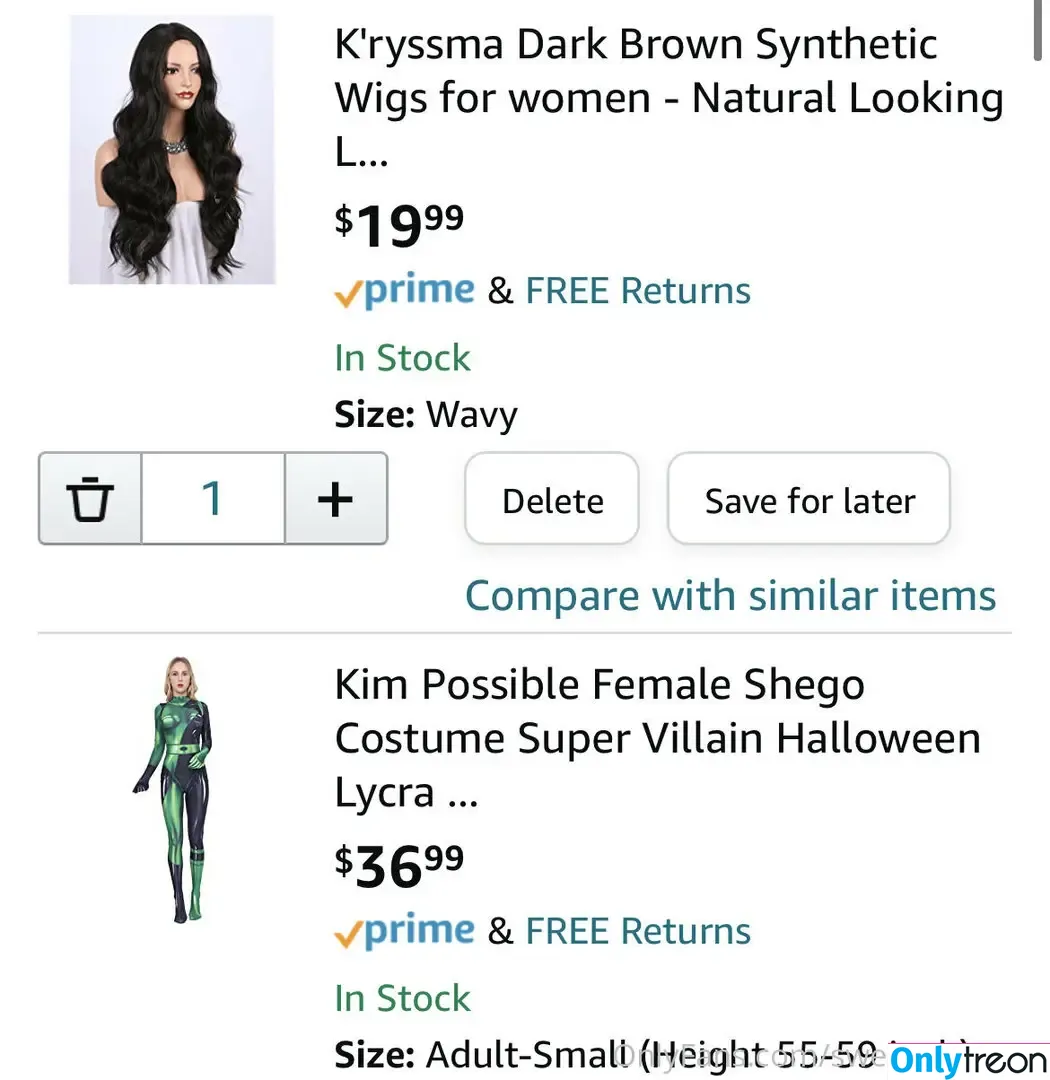The image size is (1050, 1080).
Task: Click the $36.99 costume price
Action: point(399,866)
